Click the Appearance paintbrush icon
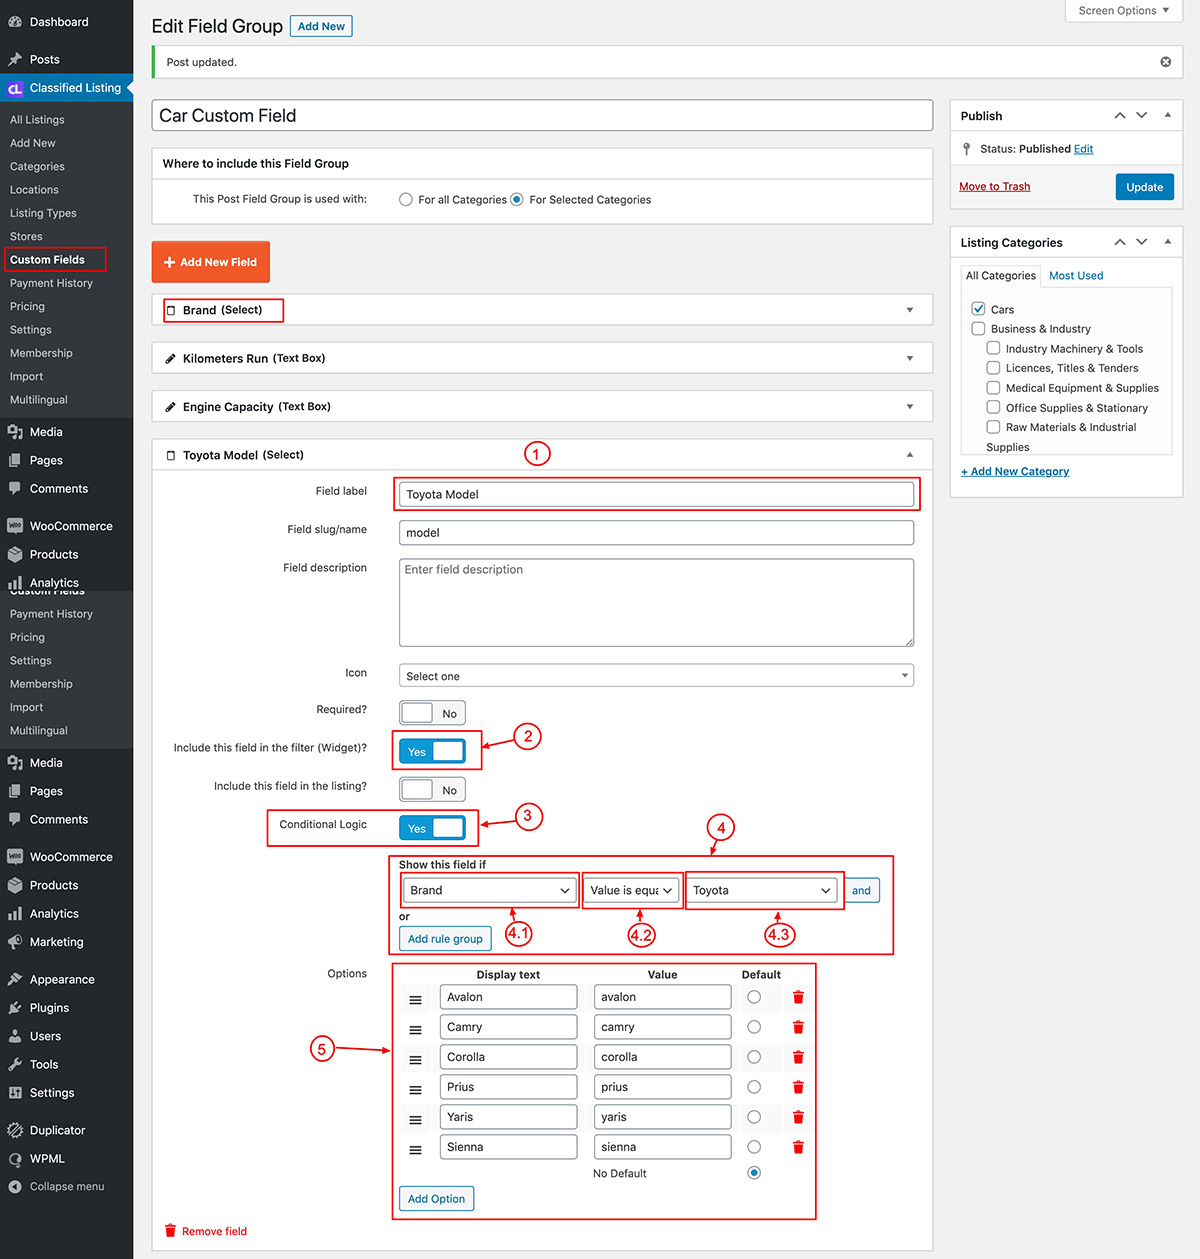1200x1259 pixels. (x=15, y=980)
